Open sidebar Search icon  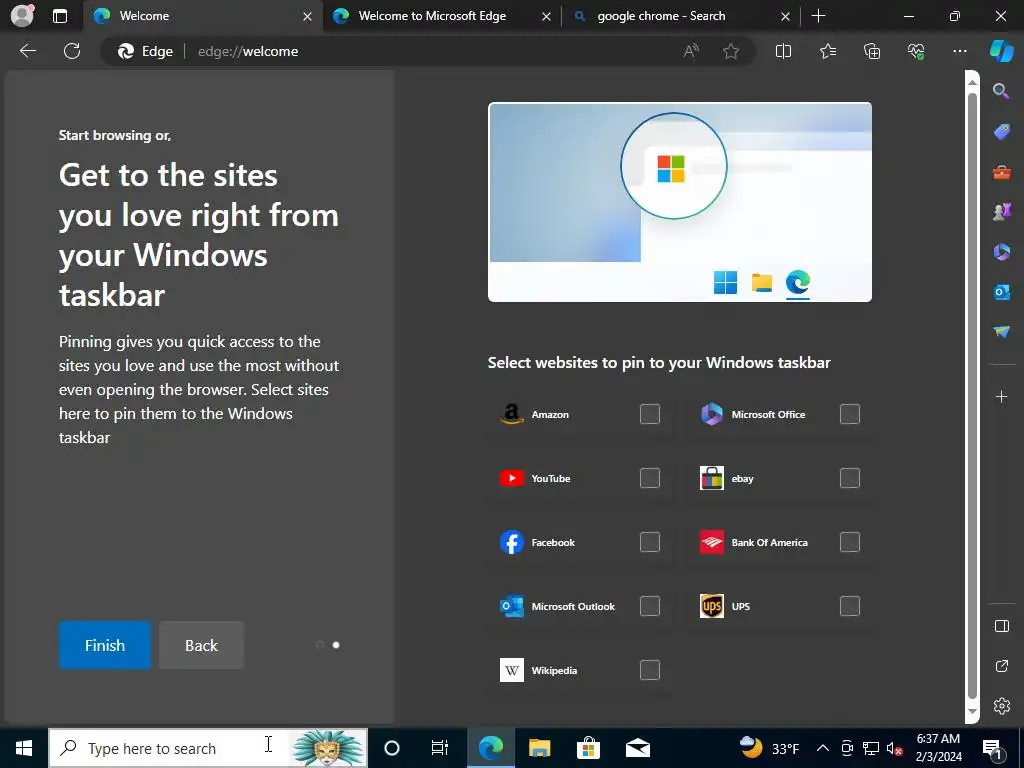point(1001,91)
